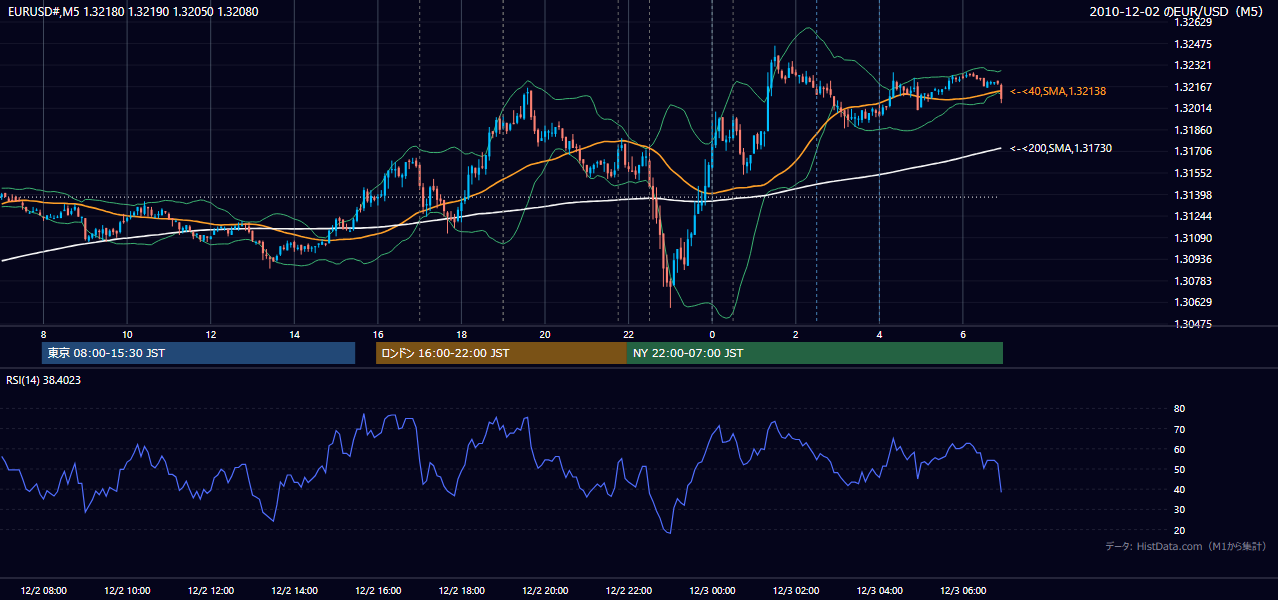Click price axis value 1.32167
Viewport: 1278px width, 600px height.
[1194, 87]
